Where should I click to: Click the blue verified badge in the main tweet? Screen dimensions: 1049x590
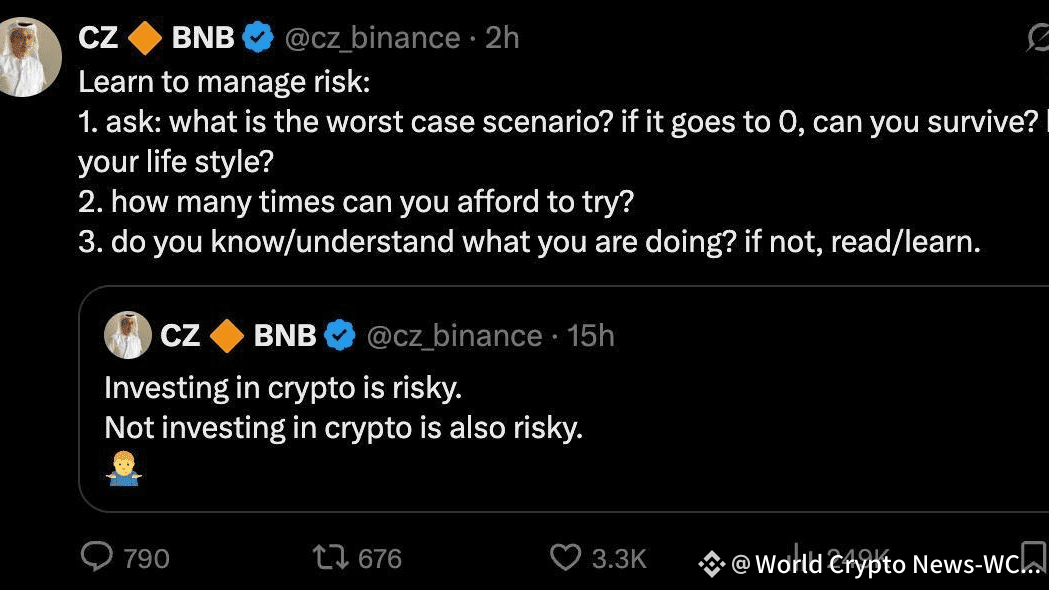[x=259, y=38]
